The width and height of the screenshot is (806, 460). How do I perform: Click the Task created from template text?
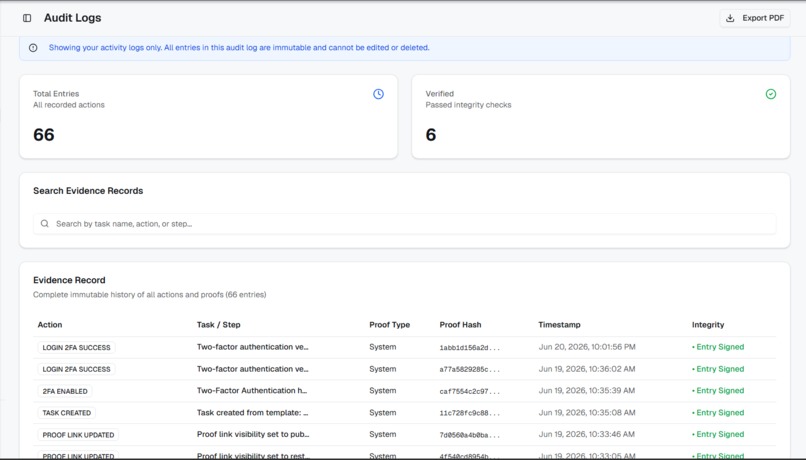pyautogui.click(x=252, y=413)
